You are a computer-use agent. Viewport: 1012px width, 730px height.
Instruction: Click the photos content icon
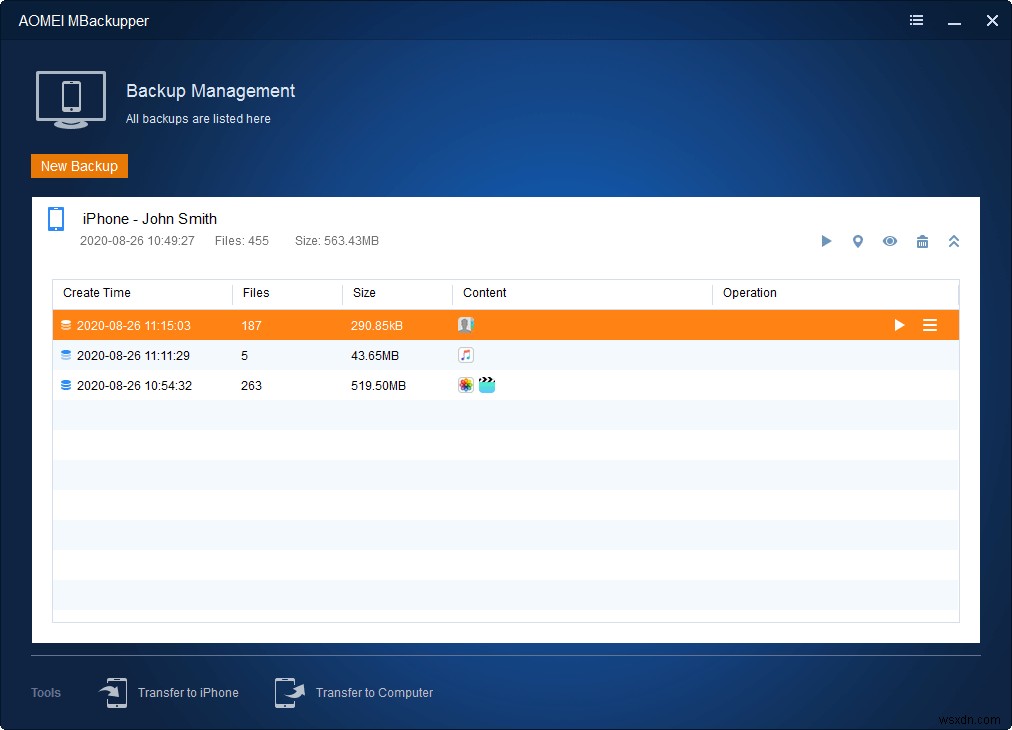[465, 385]
